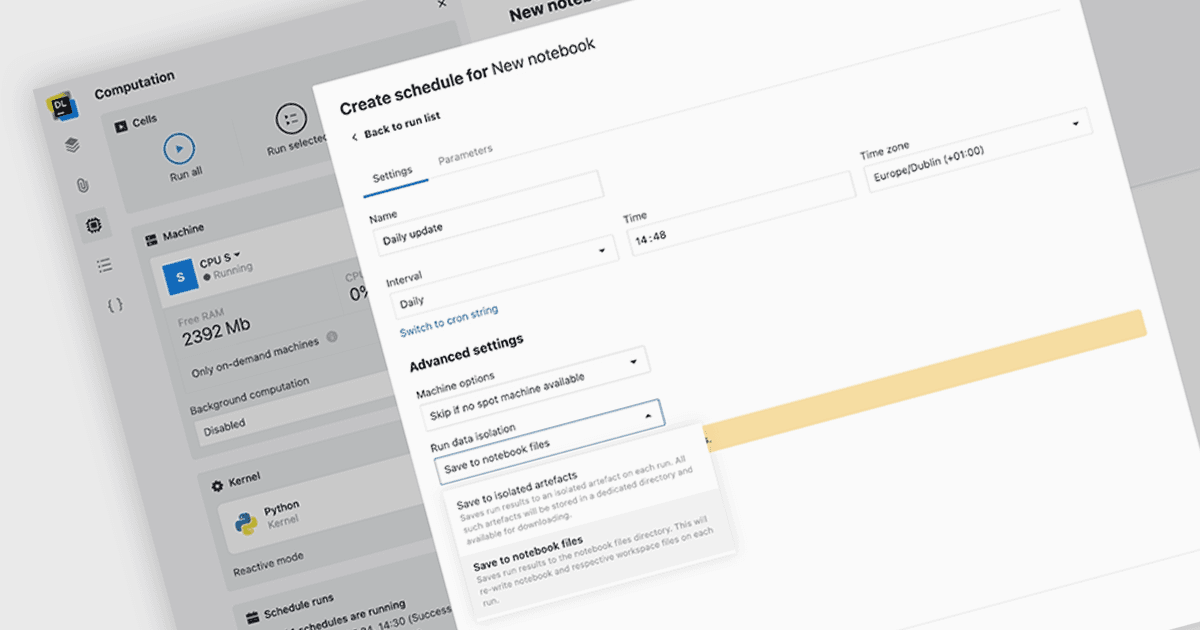Click the Run all label

tap(186, 173)
